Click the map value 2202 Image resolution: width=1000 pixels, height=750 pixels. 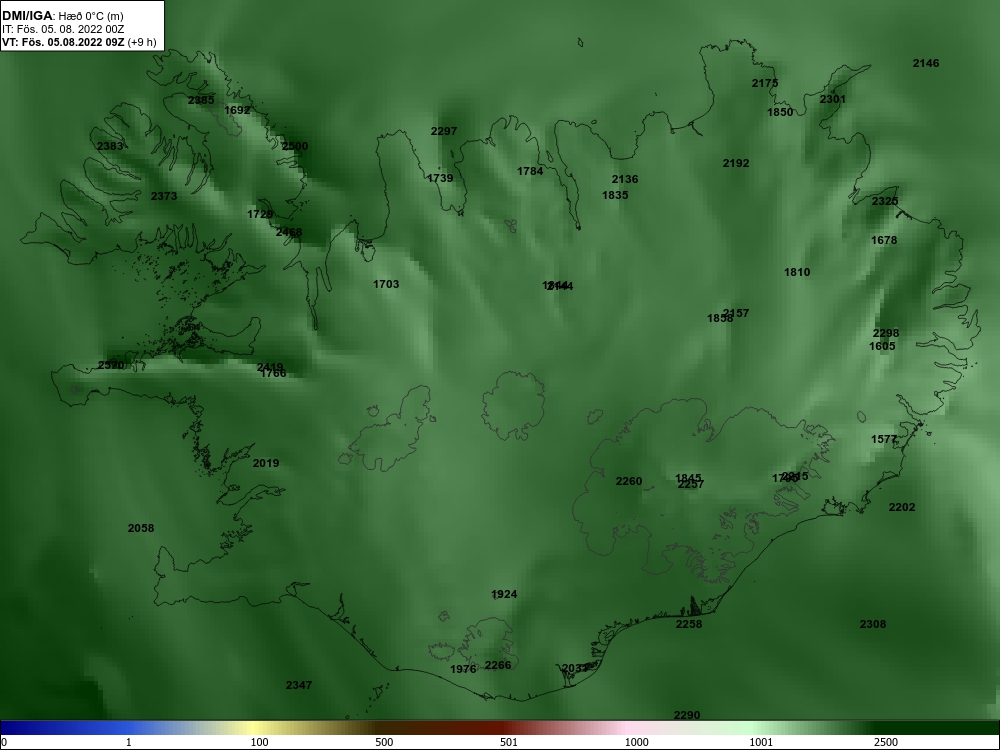902,507
